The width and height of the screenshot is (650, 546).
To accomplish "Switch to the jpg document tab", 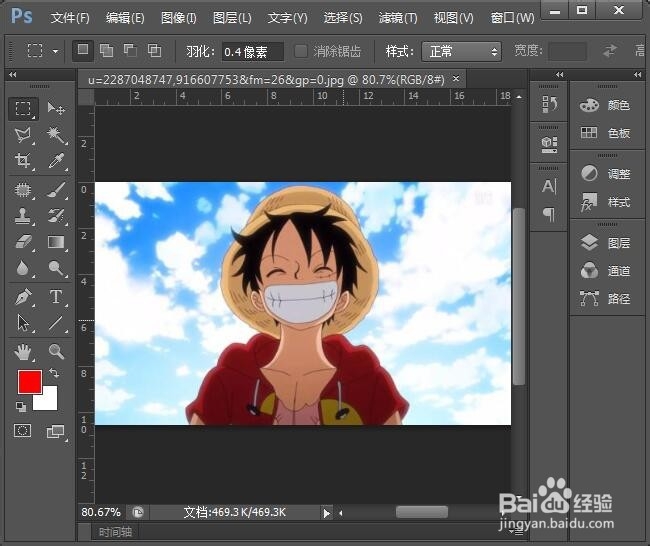I will tap(266, 79).
